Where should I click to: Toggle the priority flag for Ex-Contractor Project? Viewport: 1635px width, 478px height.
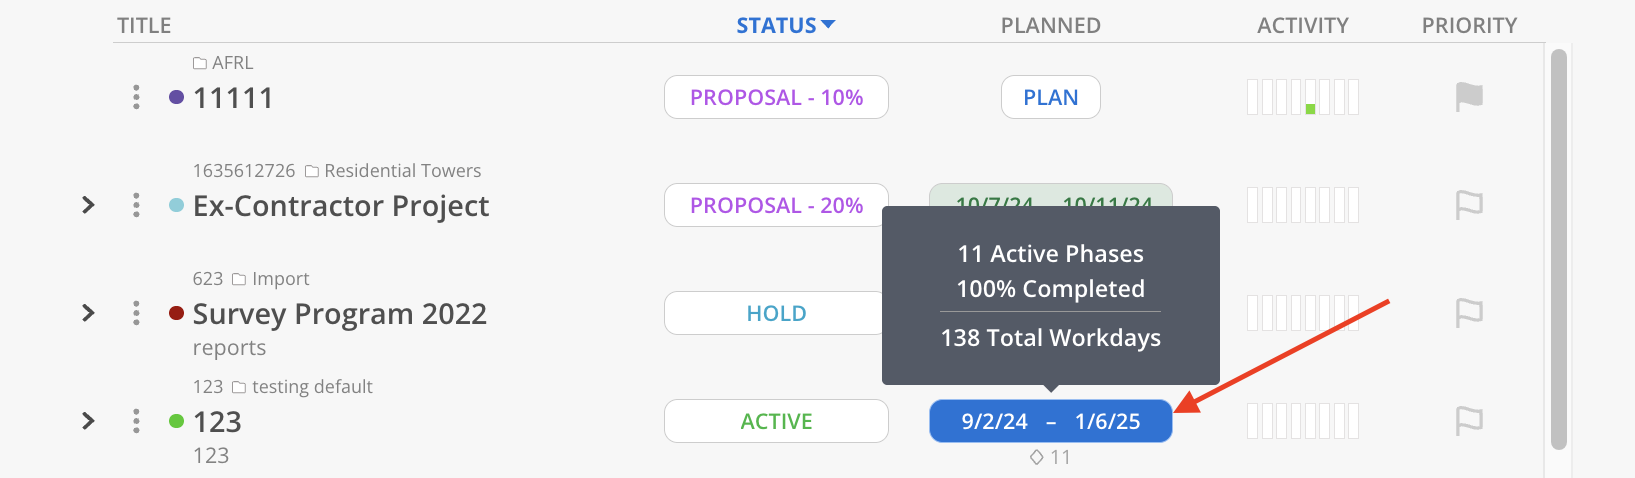[x=1469, y=205]
